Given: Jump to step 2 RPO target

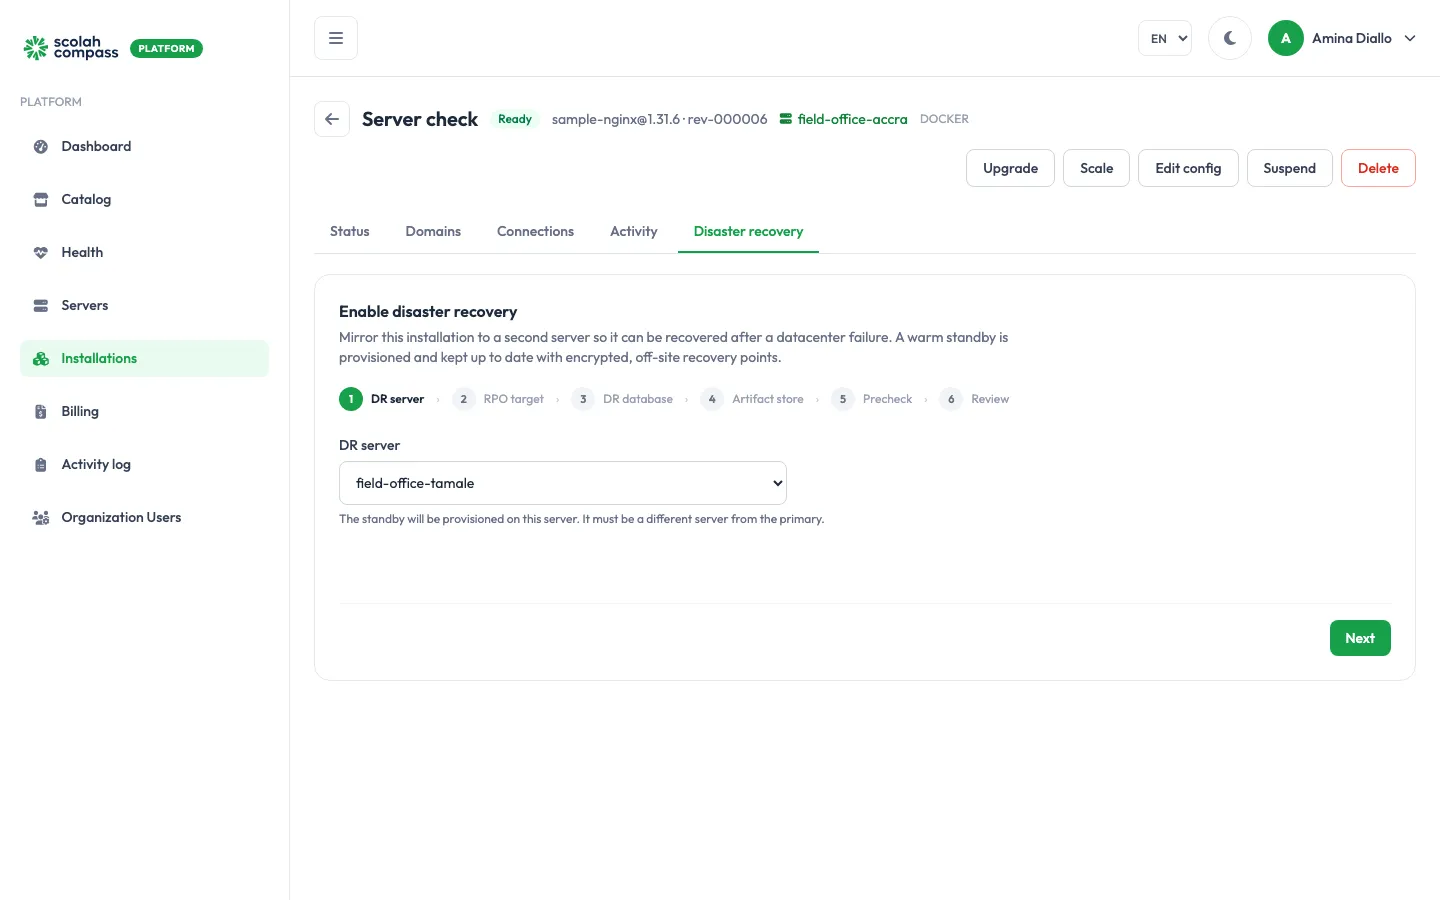Looking at the screenshot, I should 498,399.
